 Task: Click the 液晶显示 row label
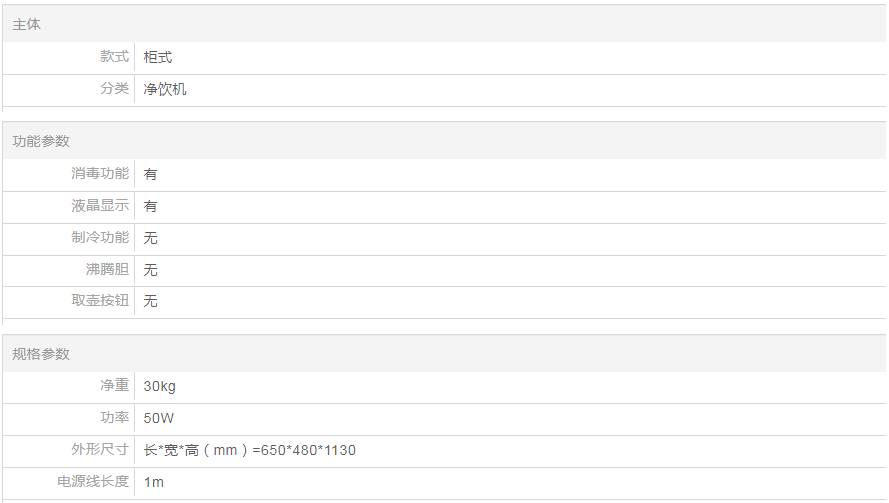pyautogui.click(x=100, y=205)
